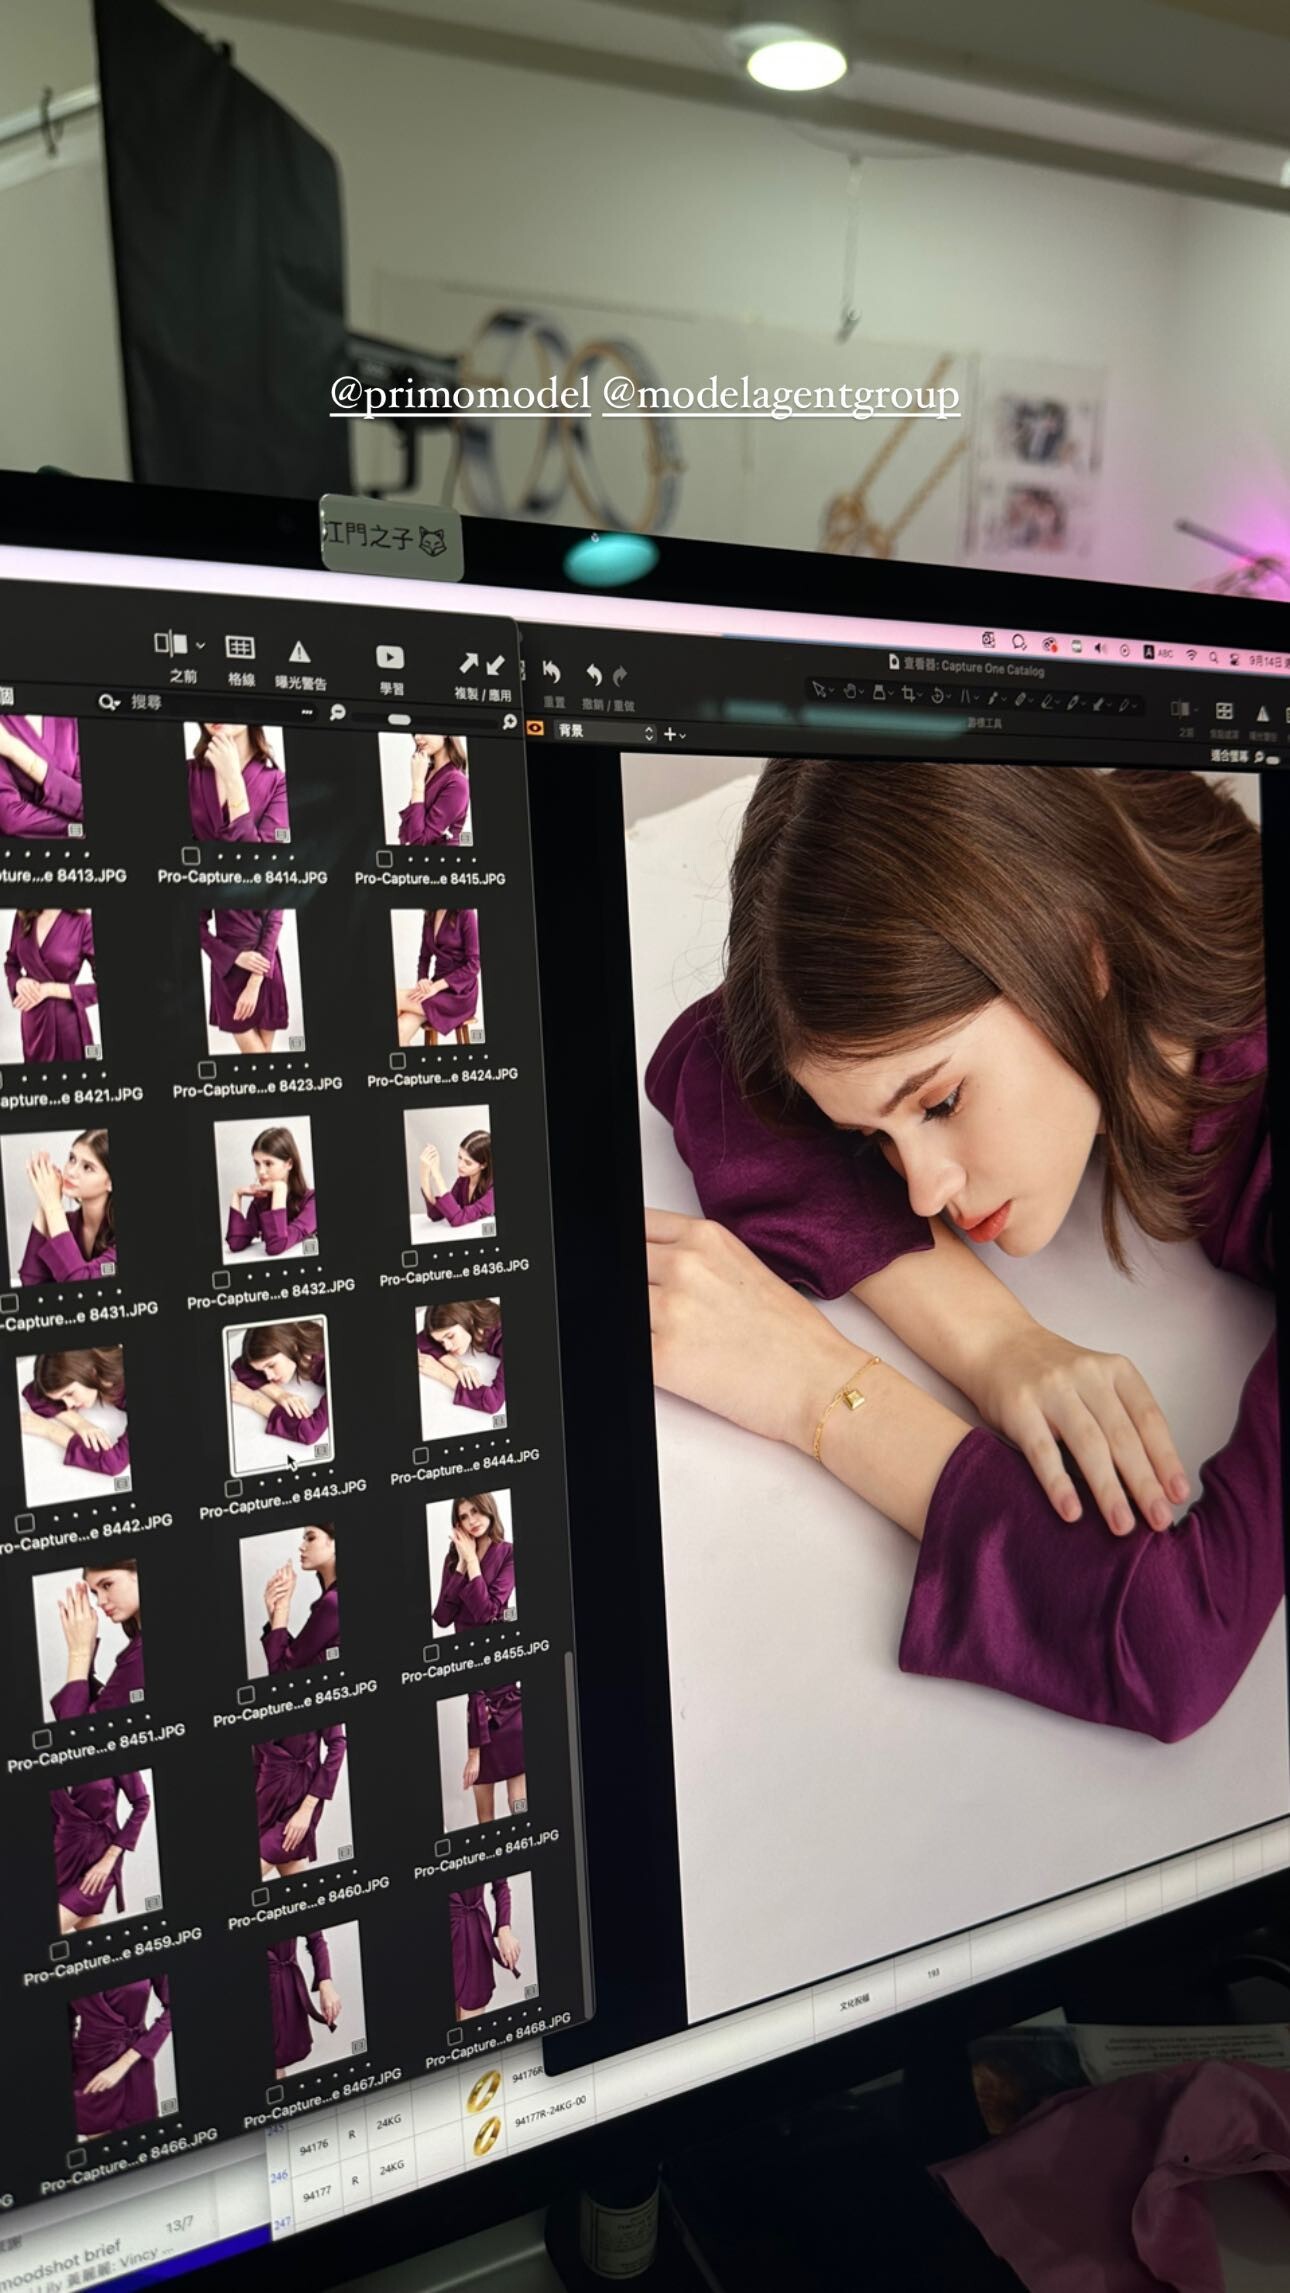
Task: Toggle the Grid (格線) overlay icon
Action: click(240, 647)
